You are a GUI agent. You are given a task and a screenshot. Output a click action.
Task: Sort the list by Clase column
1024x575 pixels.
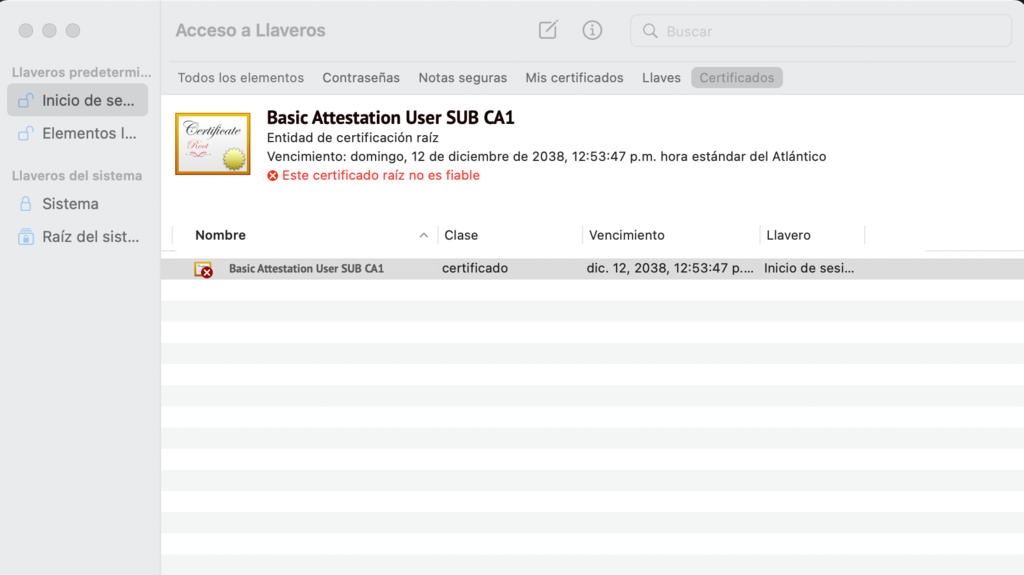tap(461, 236)
